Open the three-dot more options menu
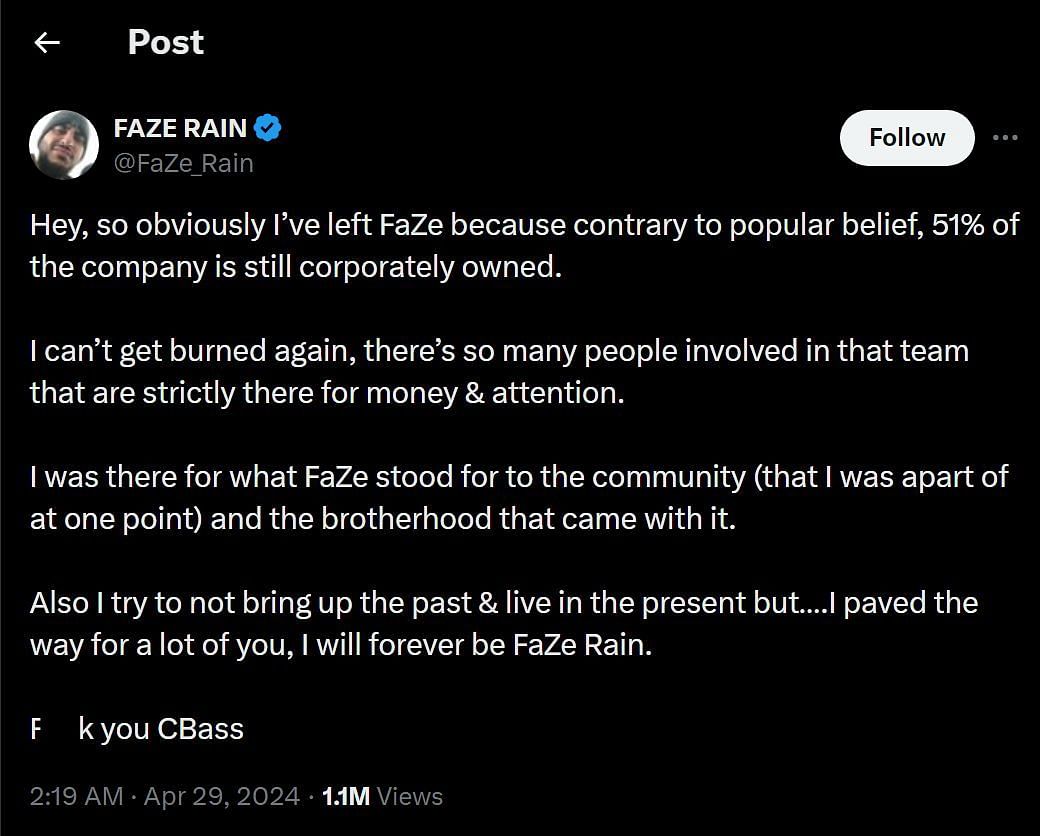1040x836 pixels. click(1004, 138)
